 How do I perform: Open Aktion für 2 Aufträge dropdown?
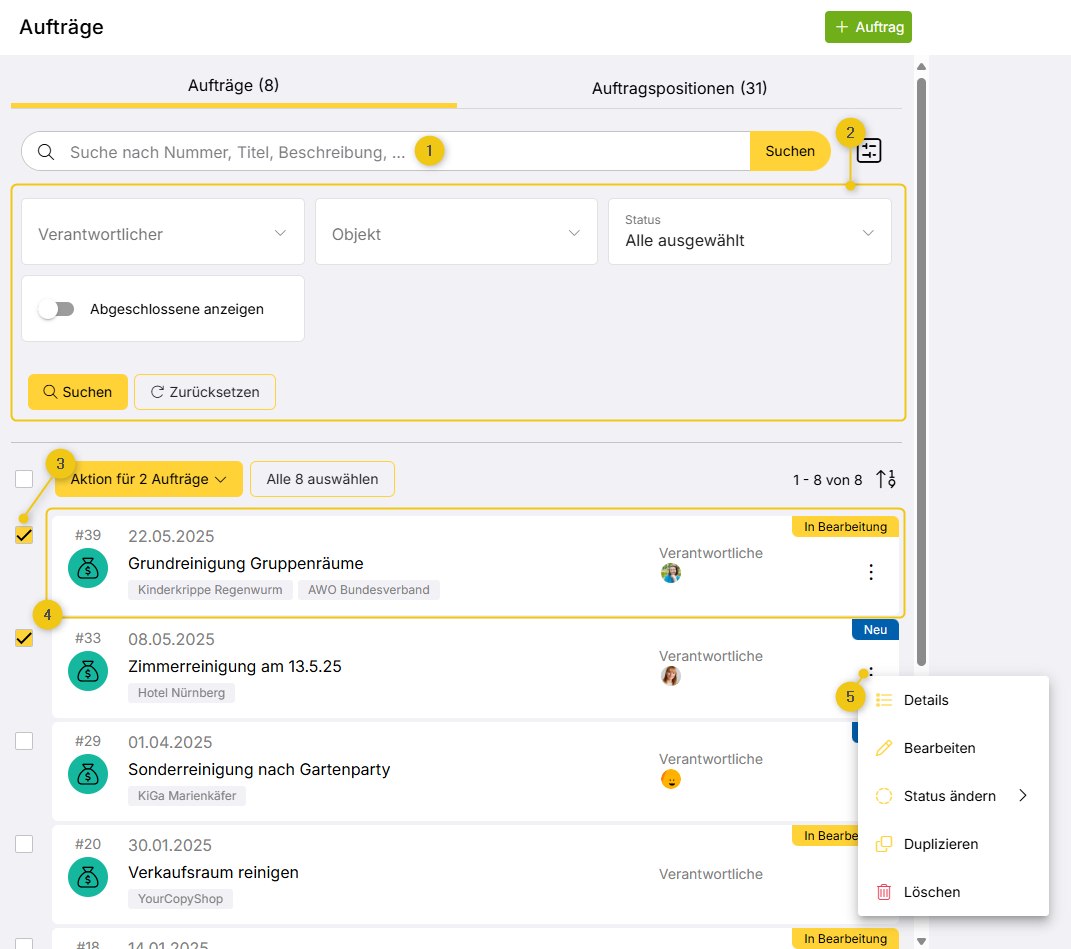click(x=149, y=479)
